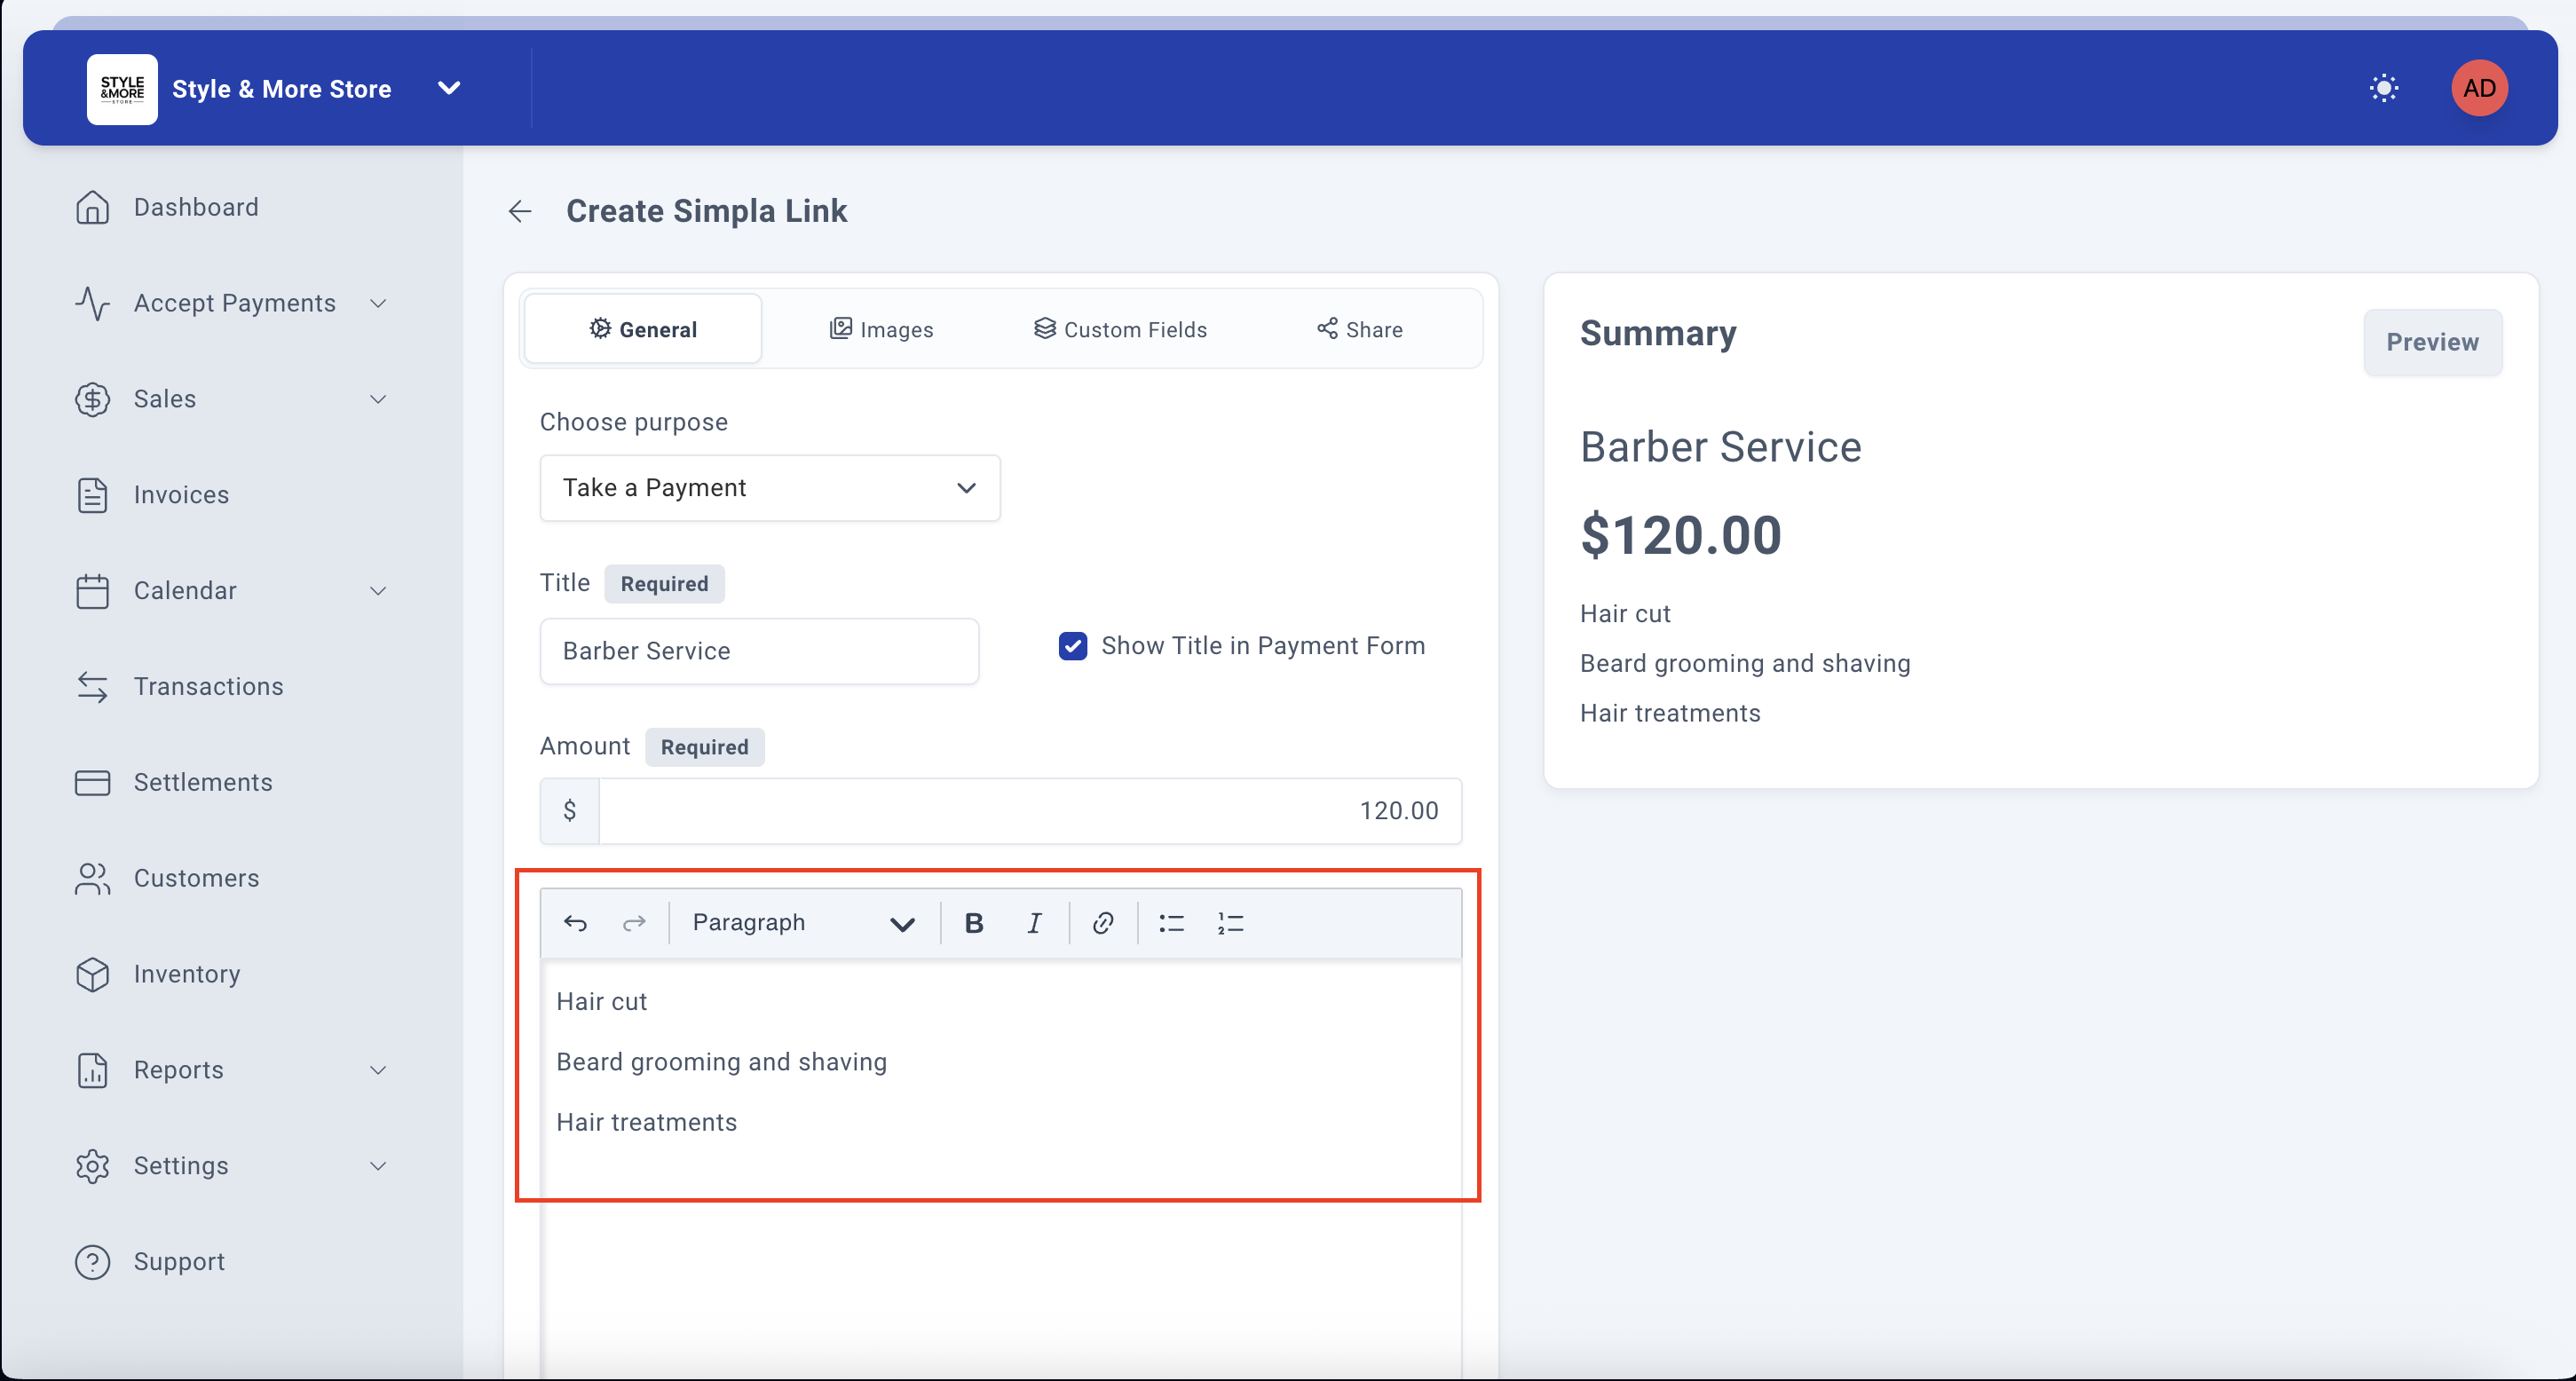This screenshot has height=1381, width=2576.
Task: Open the Style & More Store switcher
Action: pos(449,88)
